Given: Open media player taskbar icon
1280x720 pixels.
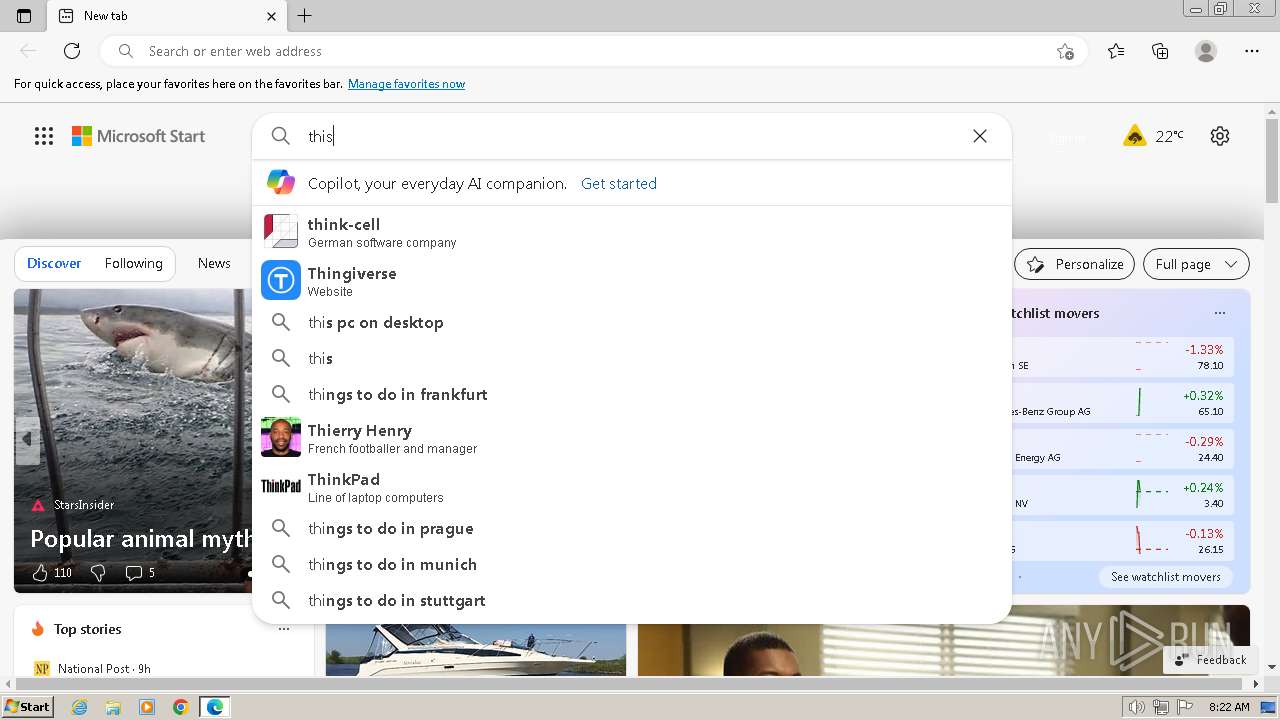Looking at the screenshot, I should [x=147, y=707].
